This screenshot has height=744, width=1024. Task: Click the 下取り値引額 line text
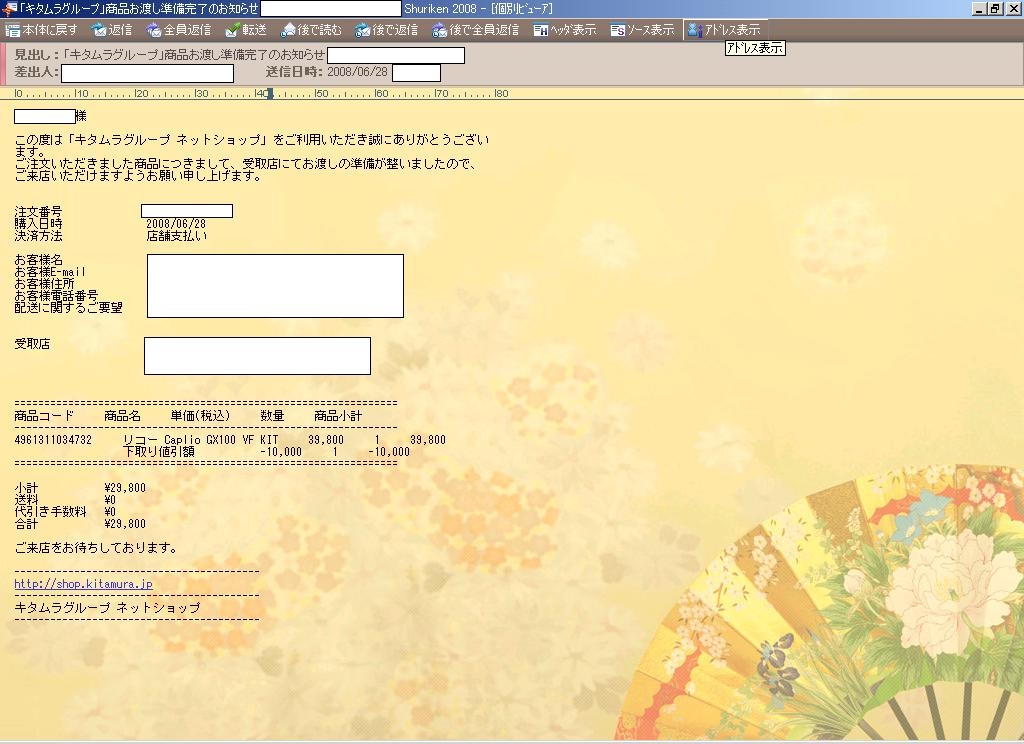[x=159, y=451]
